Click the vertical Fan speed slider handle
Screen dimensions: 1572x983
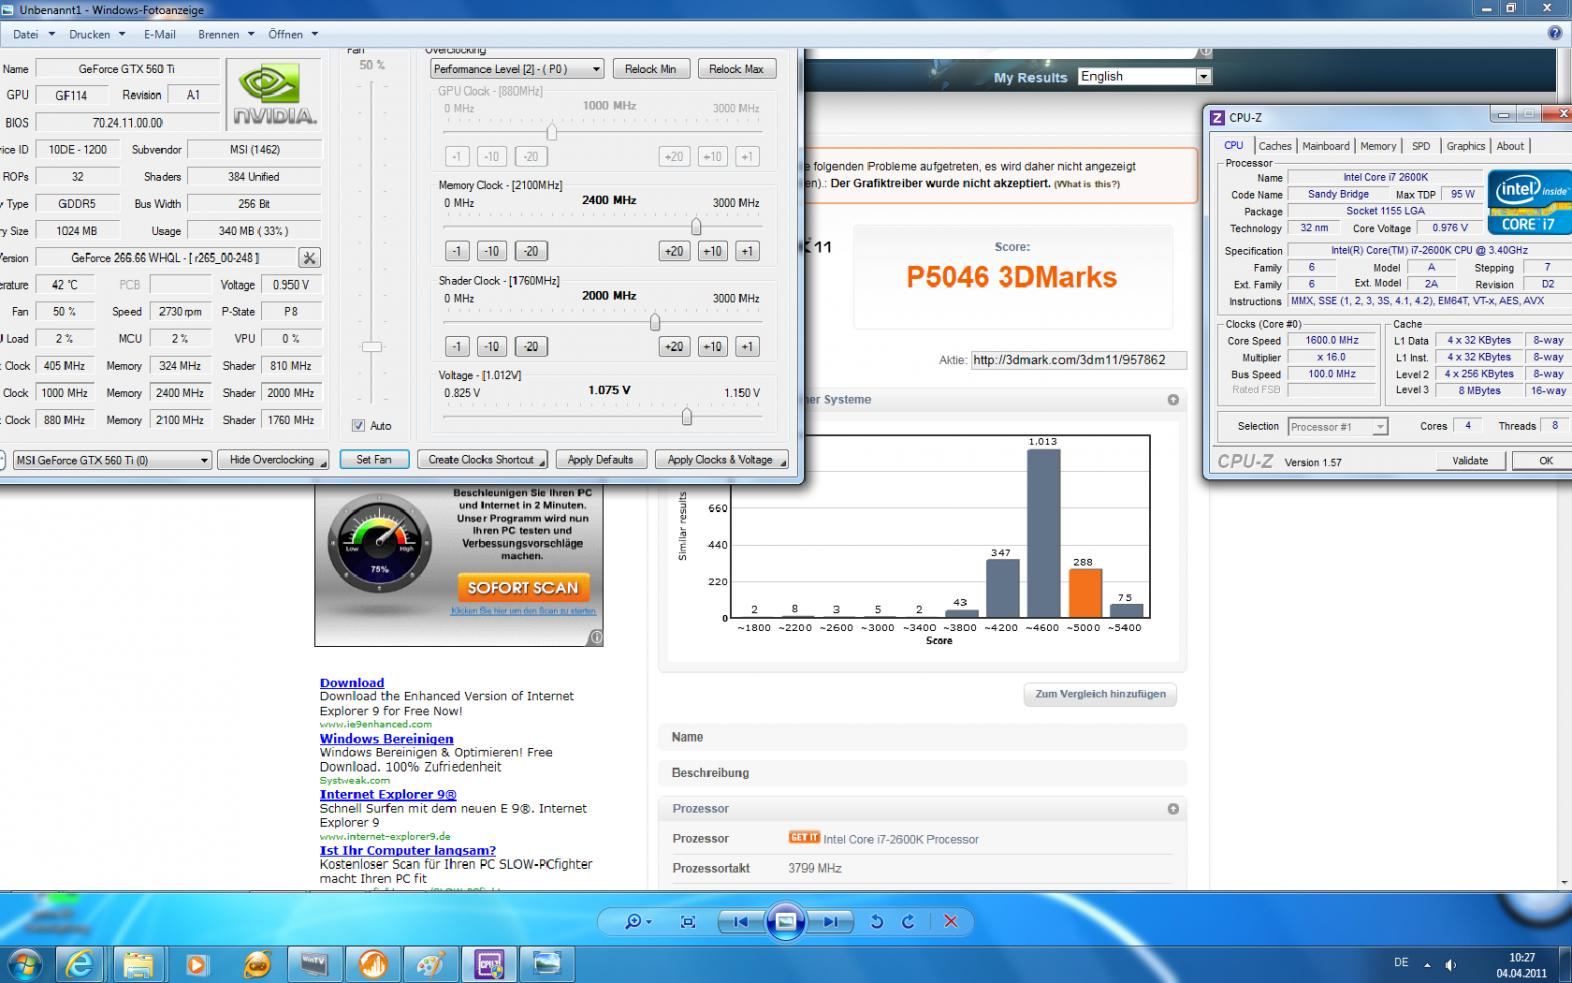point(372,347)
